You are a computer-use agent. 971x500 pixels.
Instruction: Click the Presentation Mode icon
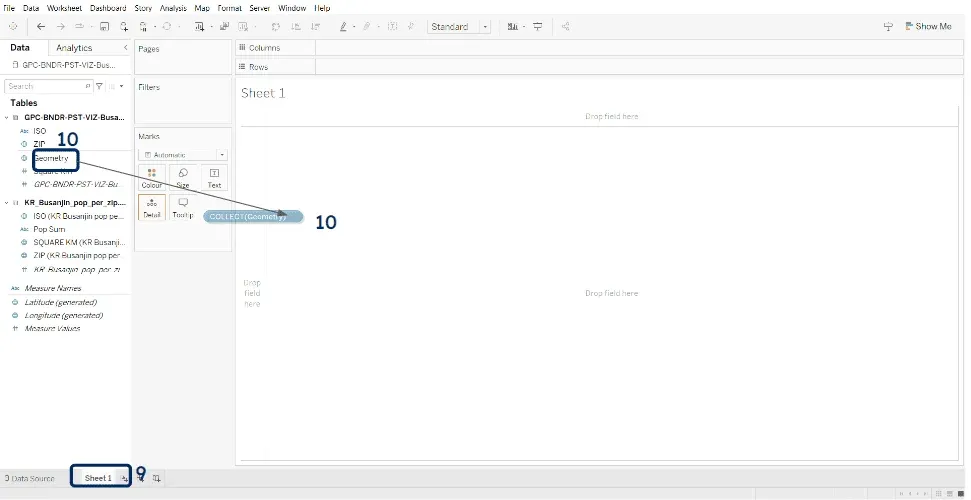(x=538, y=27)
